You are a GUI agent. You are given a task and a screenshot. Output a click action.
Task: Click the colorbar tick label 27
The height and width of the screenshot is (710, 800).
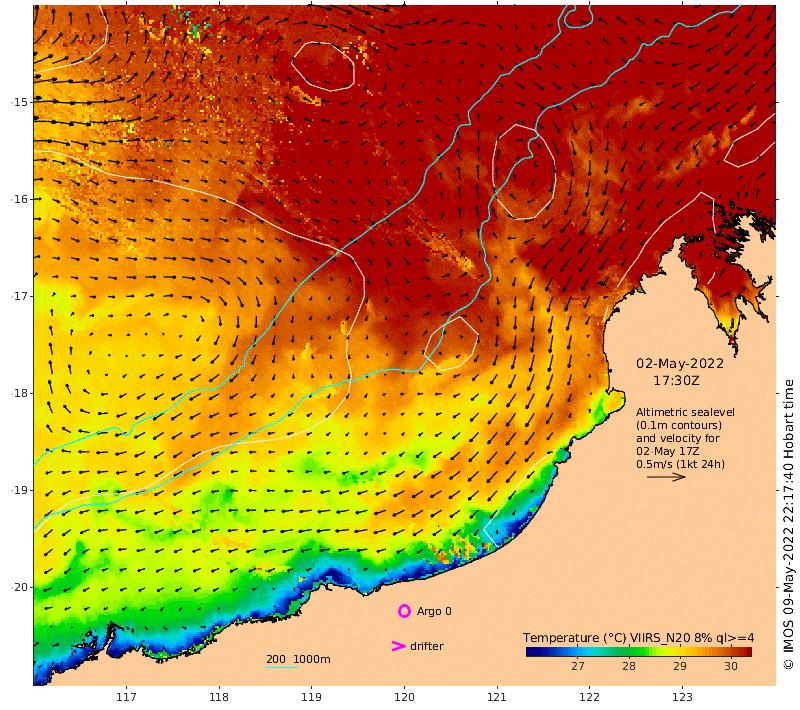[x=578, y=666]
